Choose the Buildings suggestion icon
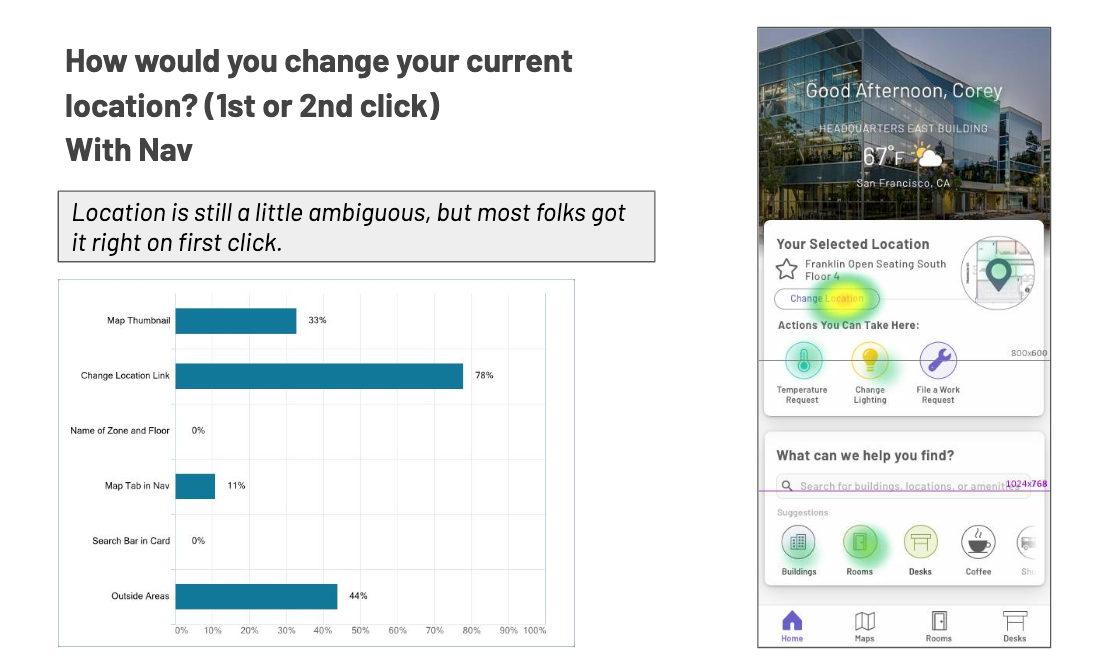Screen dimensions: 1101x665 click(798, 543)
